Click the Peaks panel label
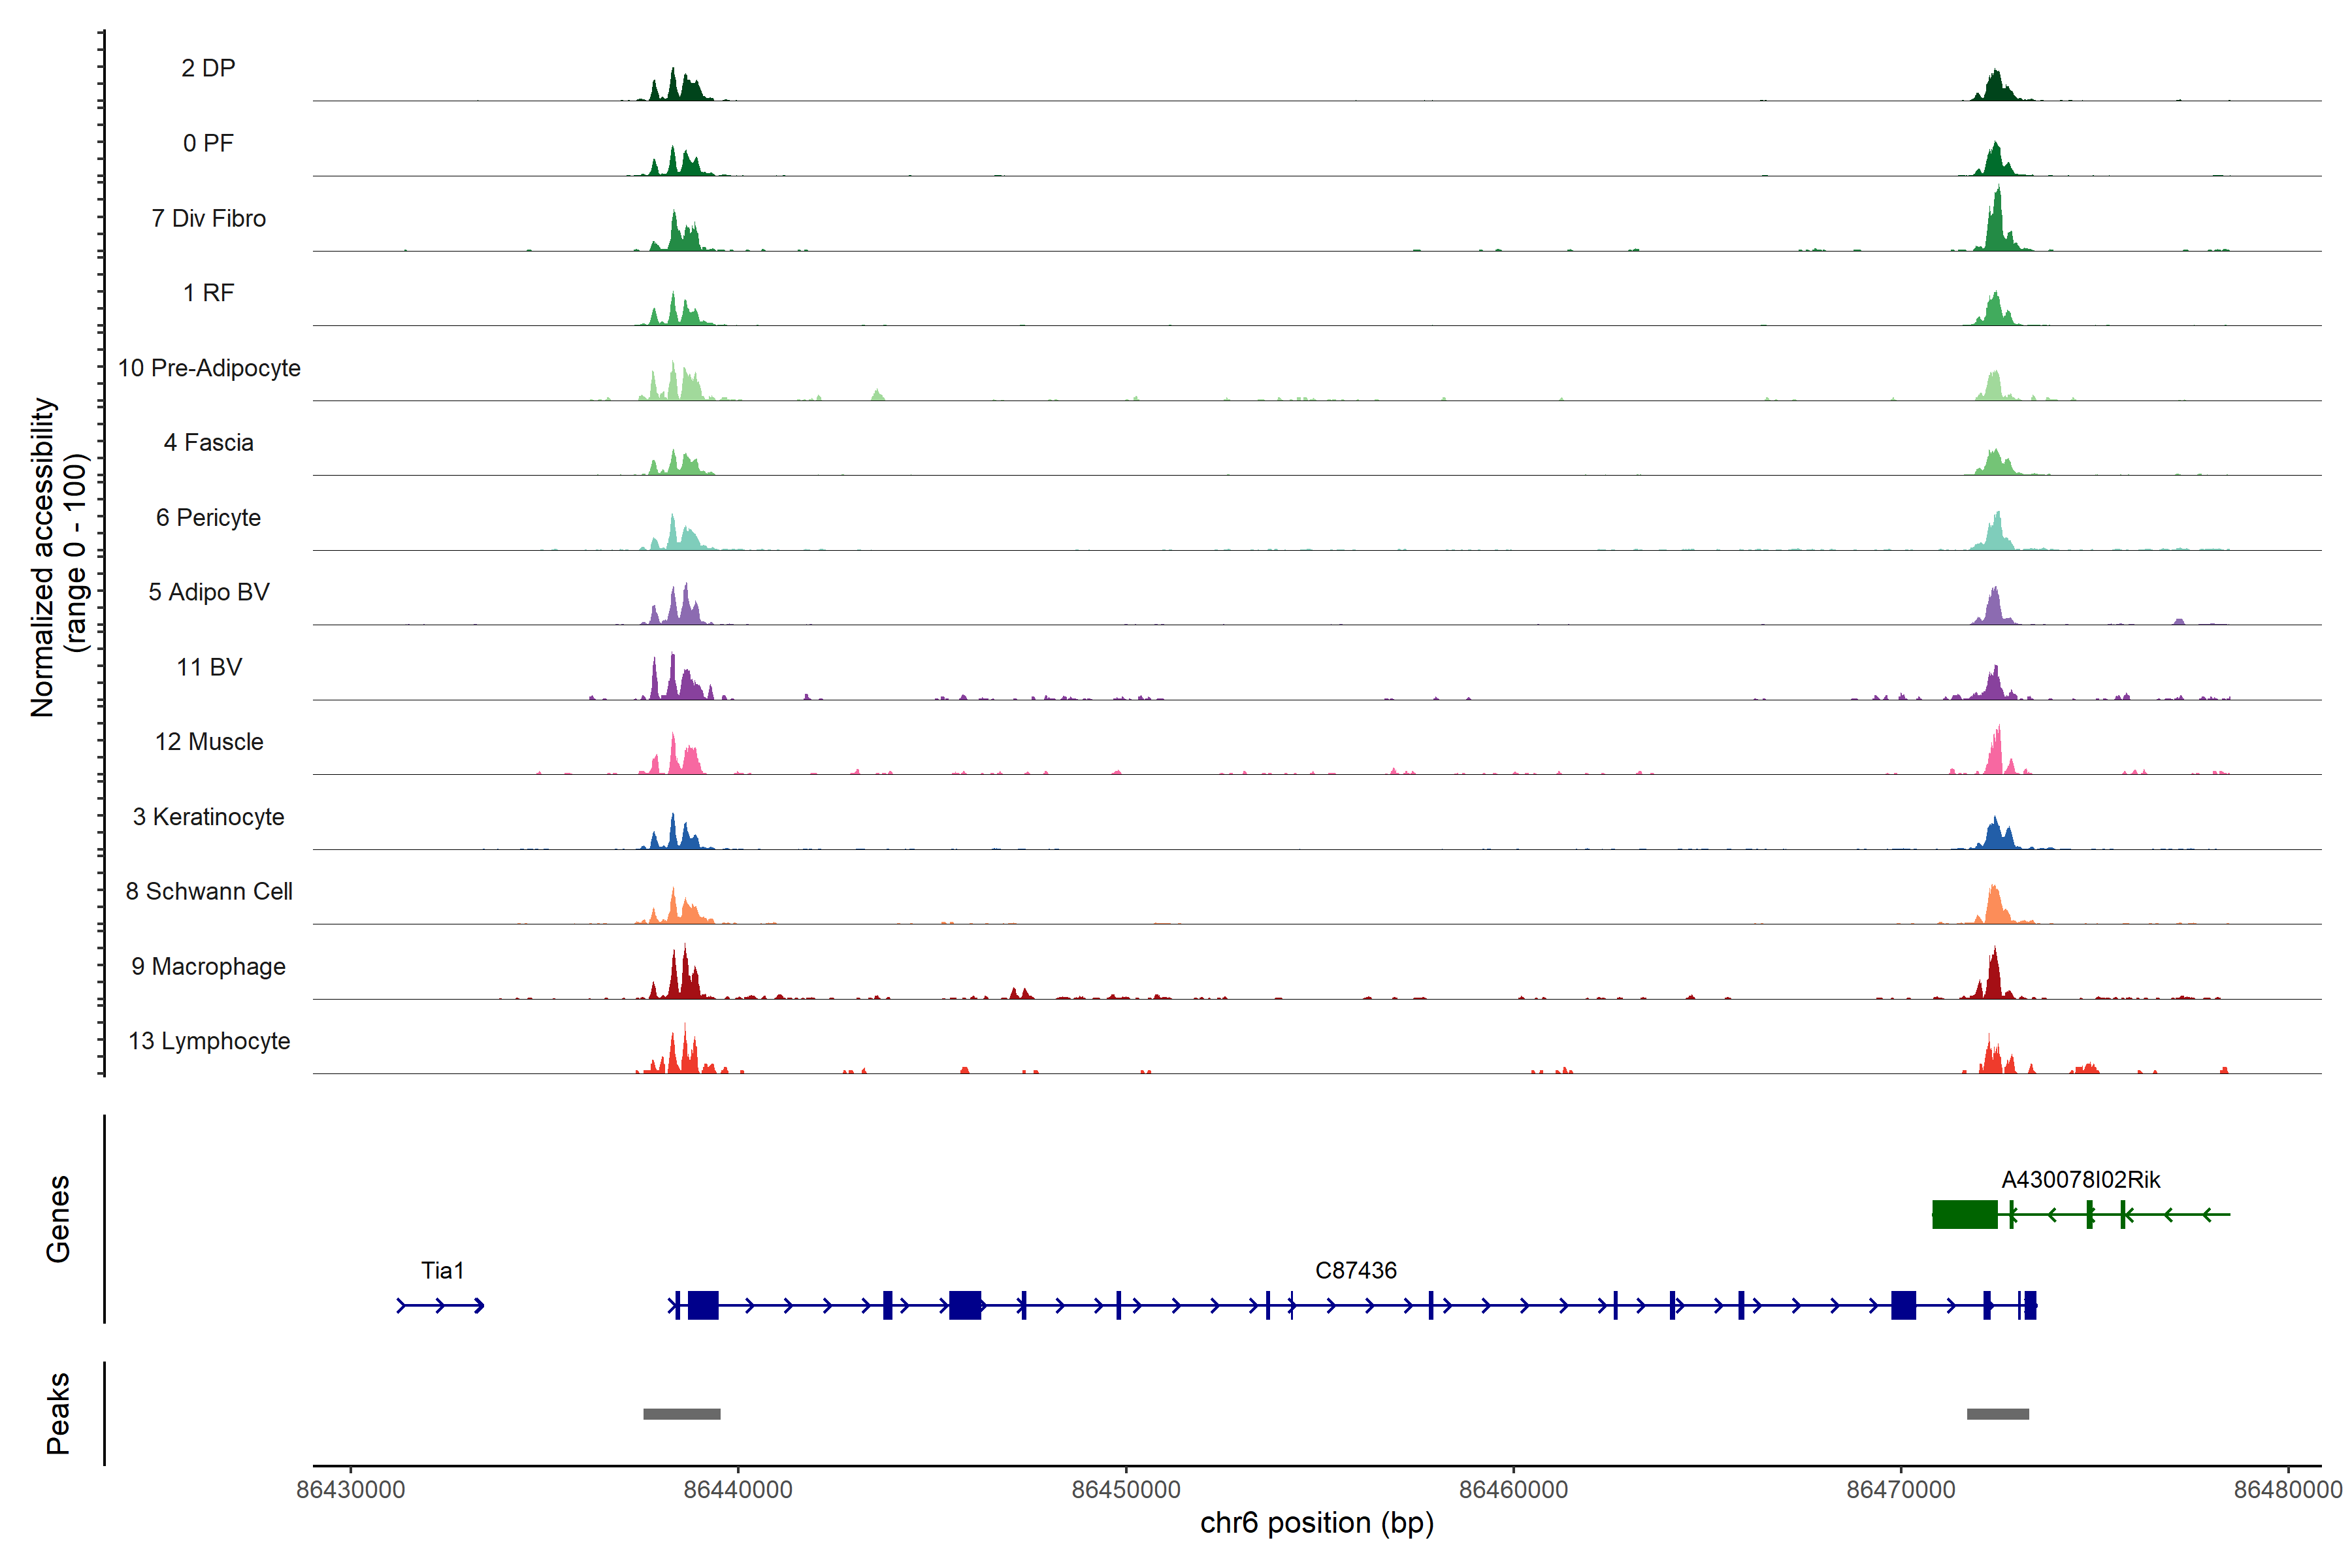The image size is (2352, 1568). (x=58, y=1413)
